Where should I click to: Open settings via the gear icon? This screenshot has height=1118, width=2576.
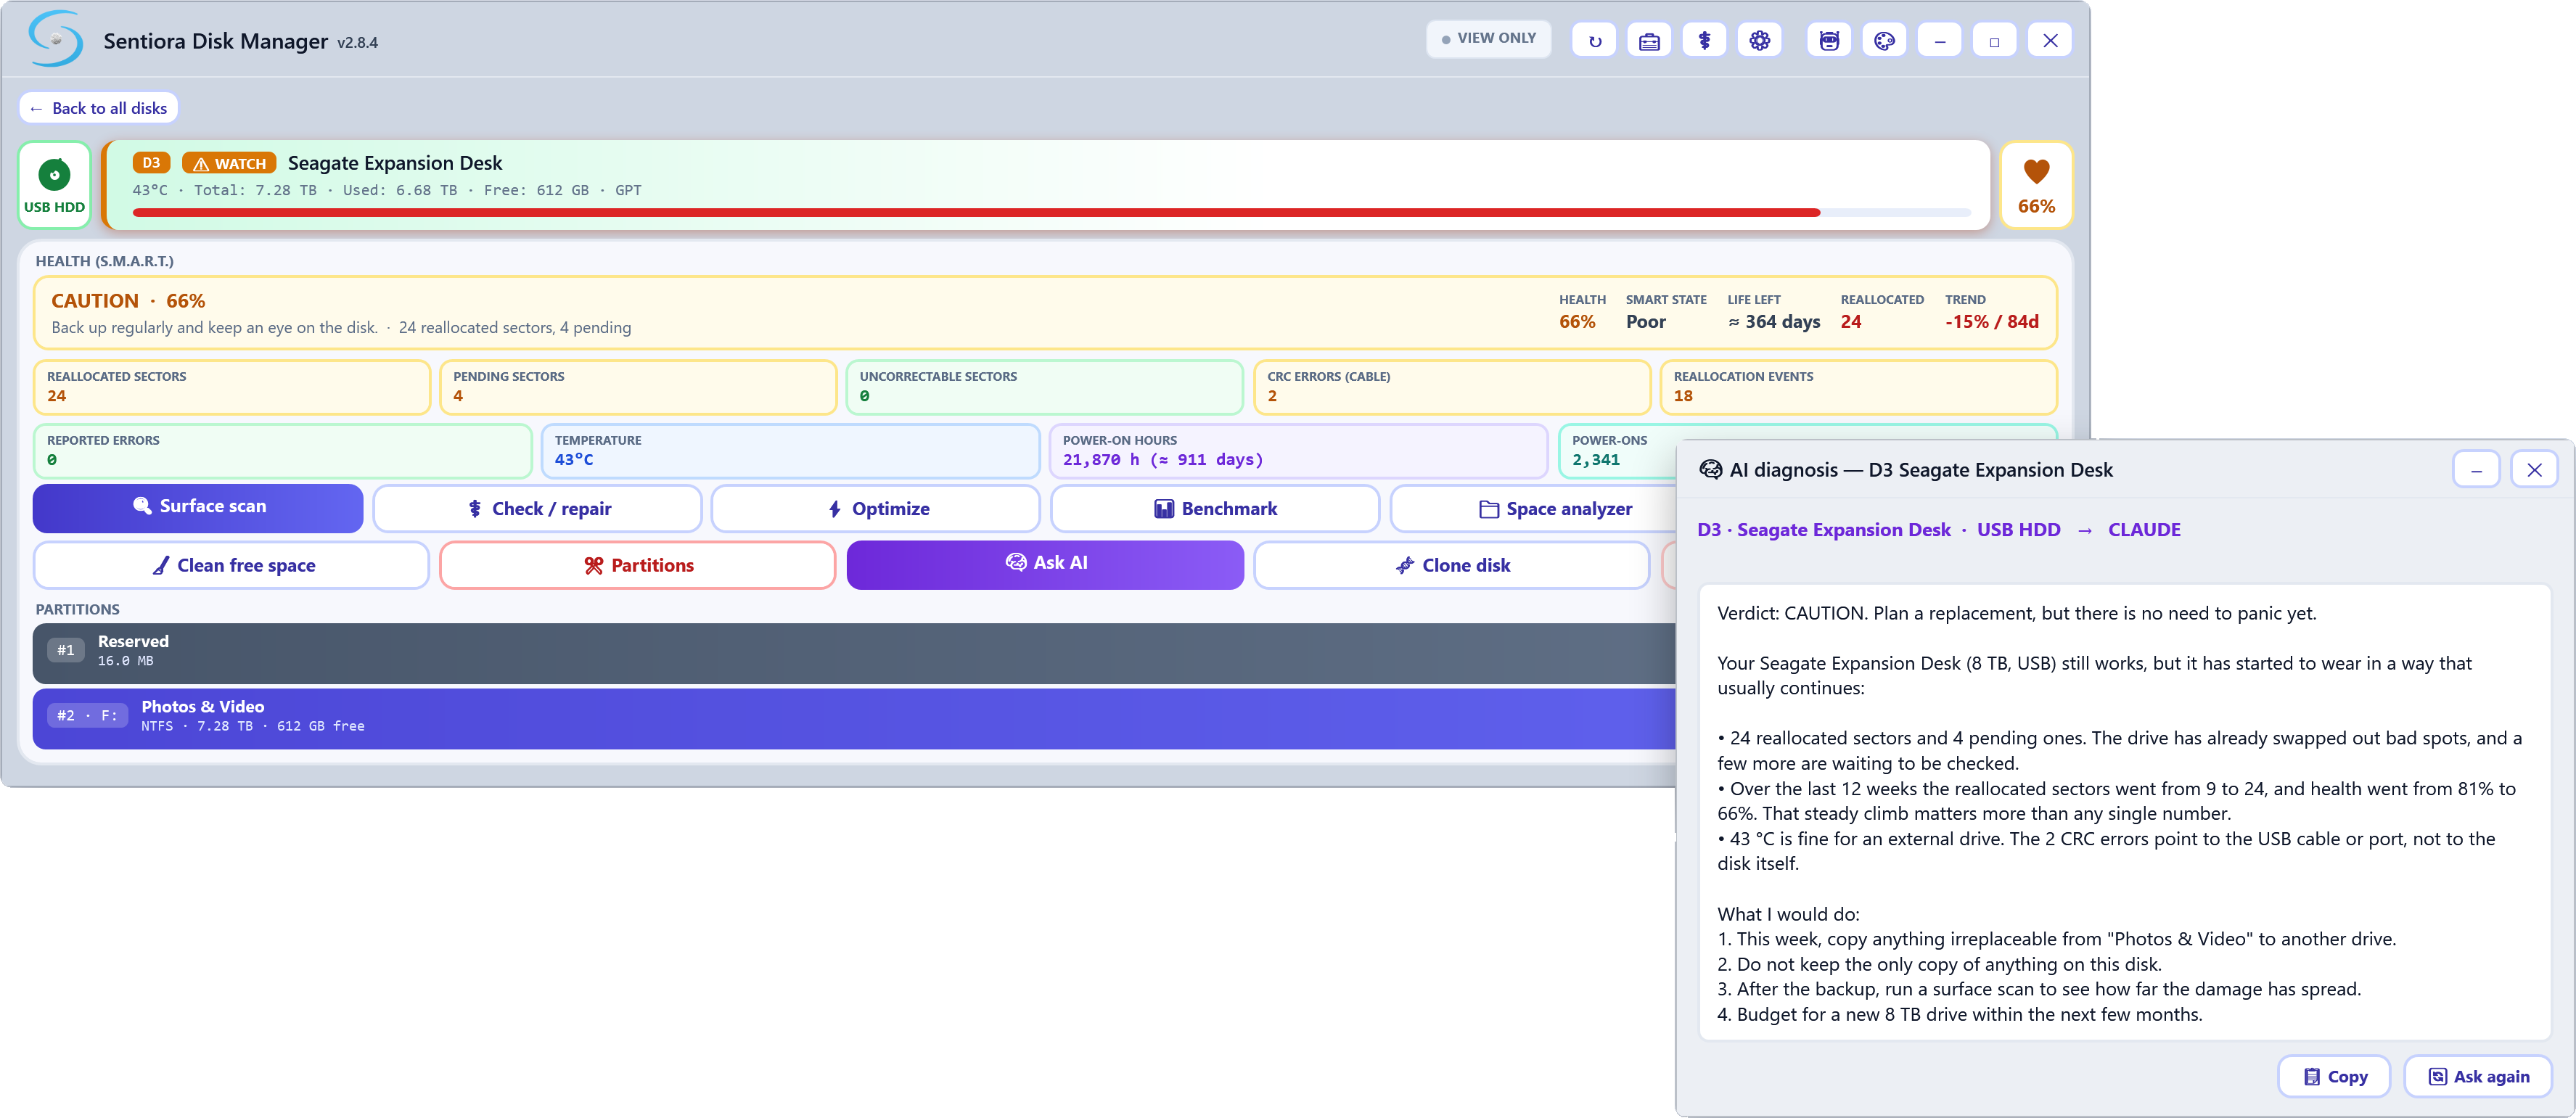pyautogui.click(x=1759, y=41)
